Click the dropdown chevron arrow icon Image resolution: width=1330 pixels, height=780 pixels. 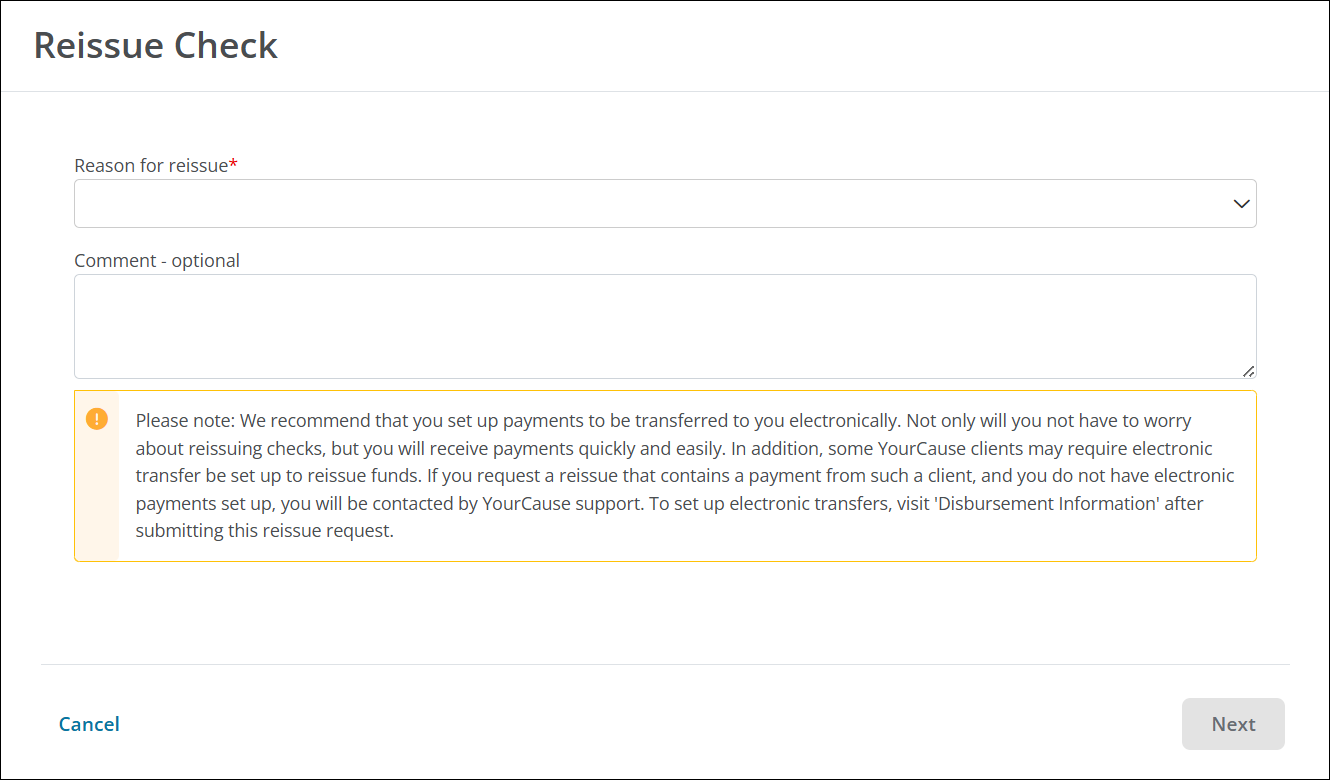coord(1241,204)
